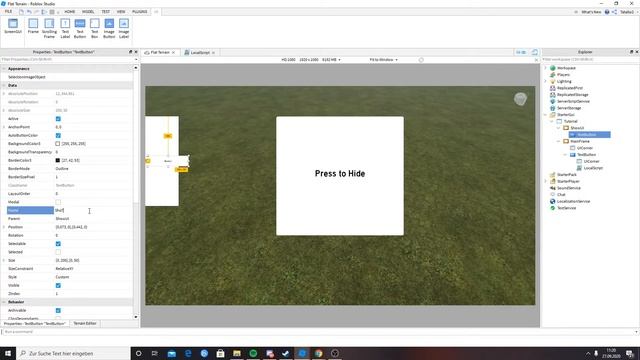Toggle the AutoButtonColor checkbox

58,136
